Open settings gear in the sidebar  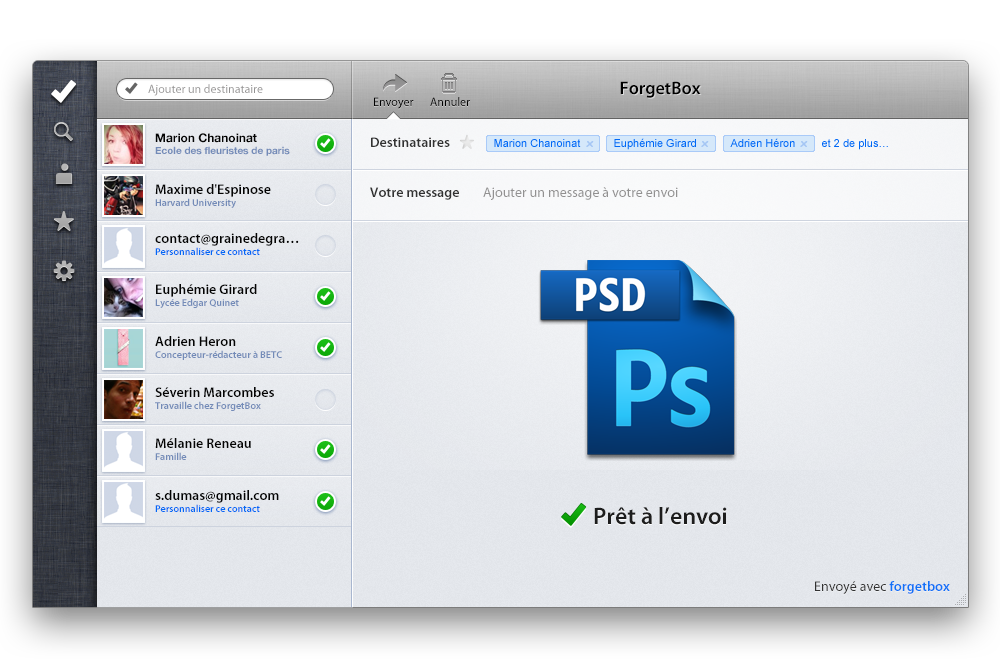64,272
